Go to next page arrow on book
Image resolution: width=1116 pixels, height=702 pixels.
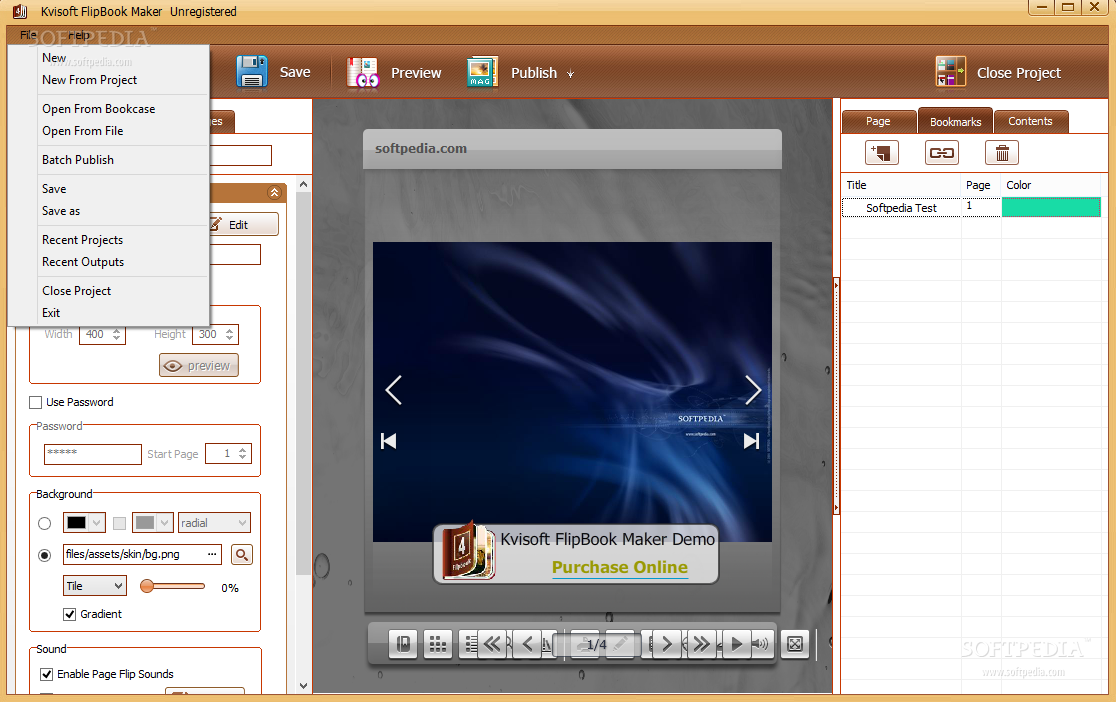tap(753, 389)
